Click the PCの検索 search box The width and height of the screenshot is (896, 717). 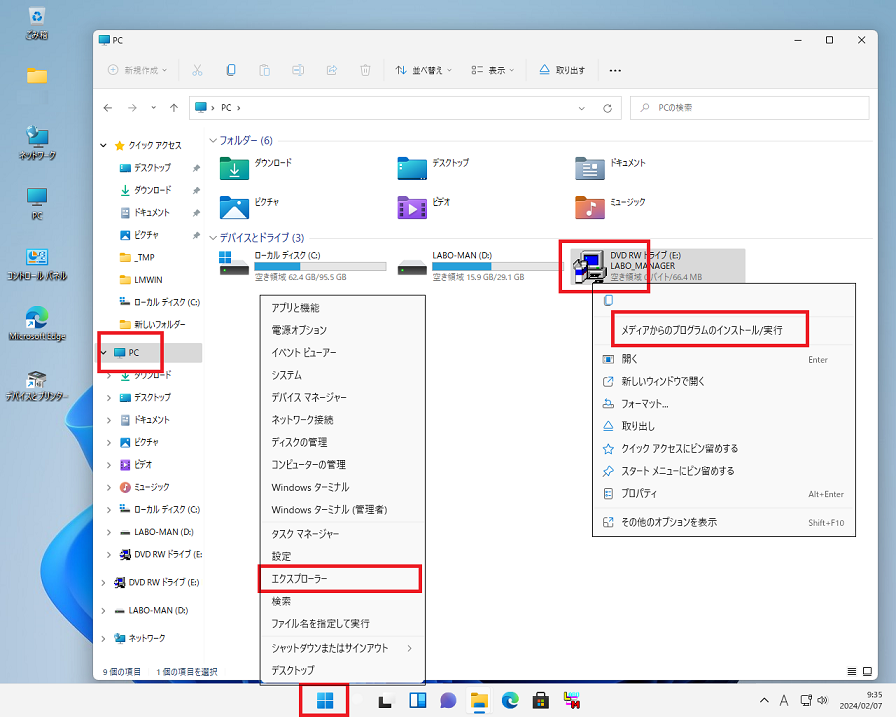click(x=749, y=107)
